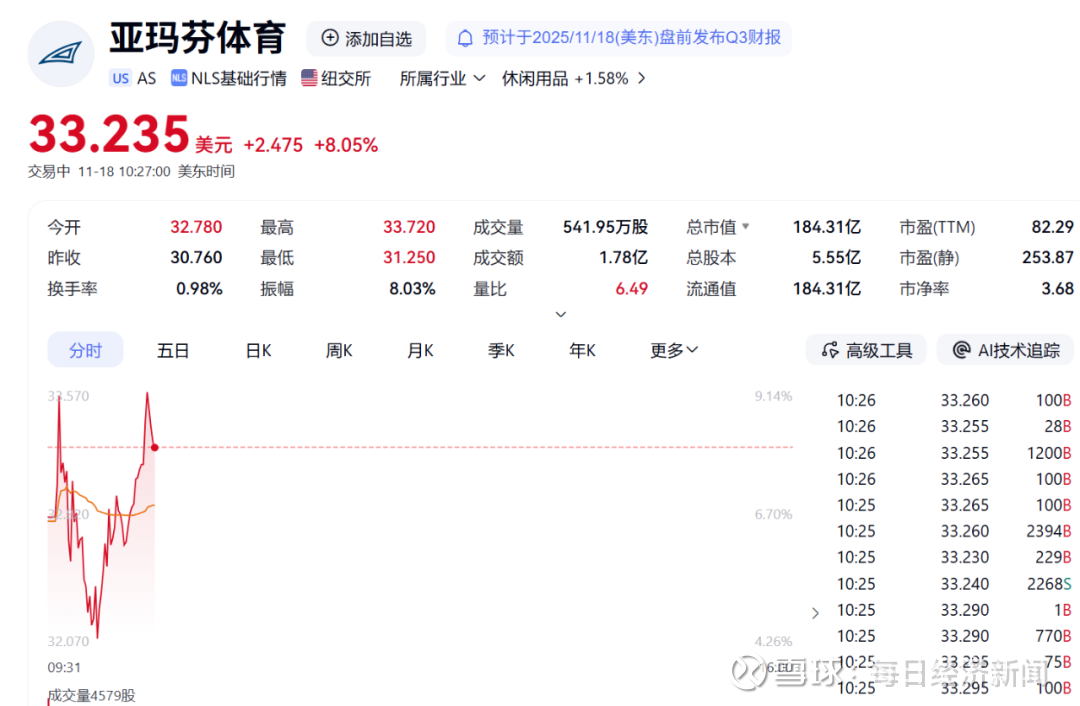The height and width of the screenshot is (706, 1080).
Task: Expand the 所属行业 dropdown
Action: tap(442, 79)
